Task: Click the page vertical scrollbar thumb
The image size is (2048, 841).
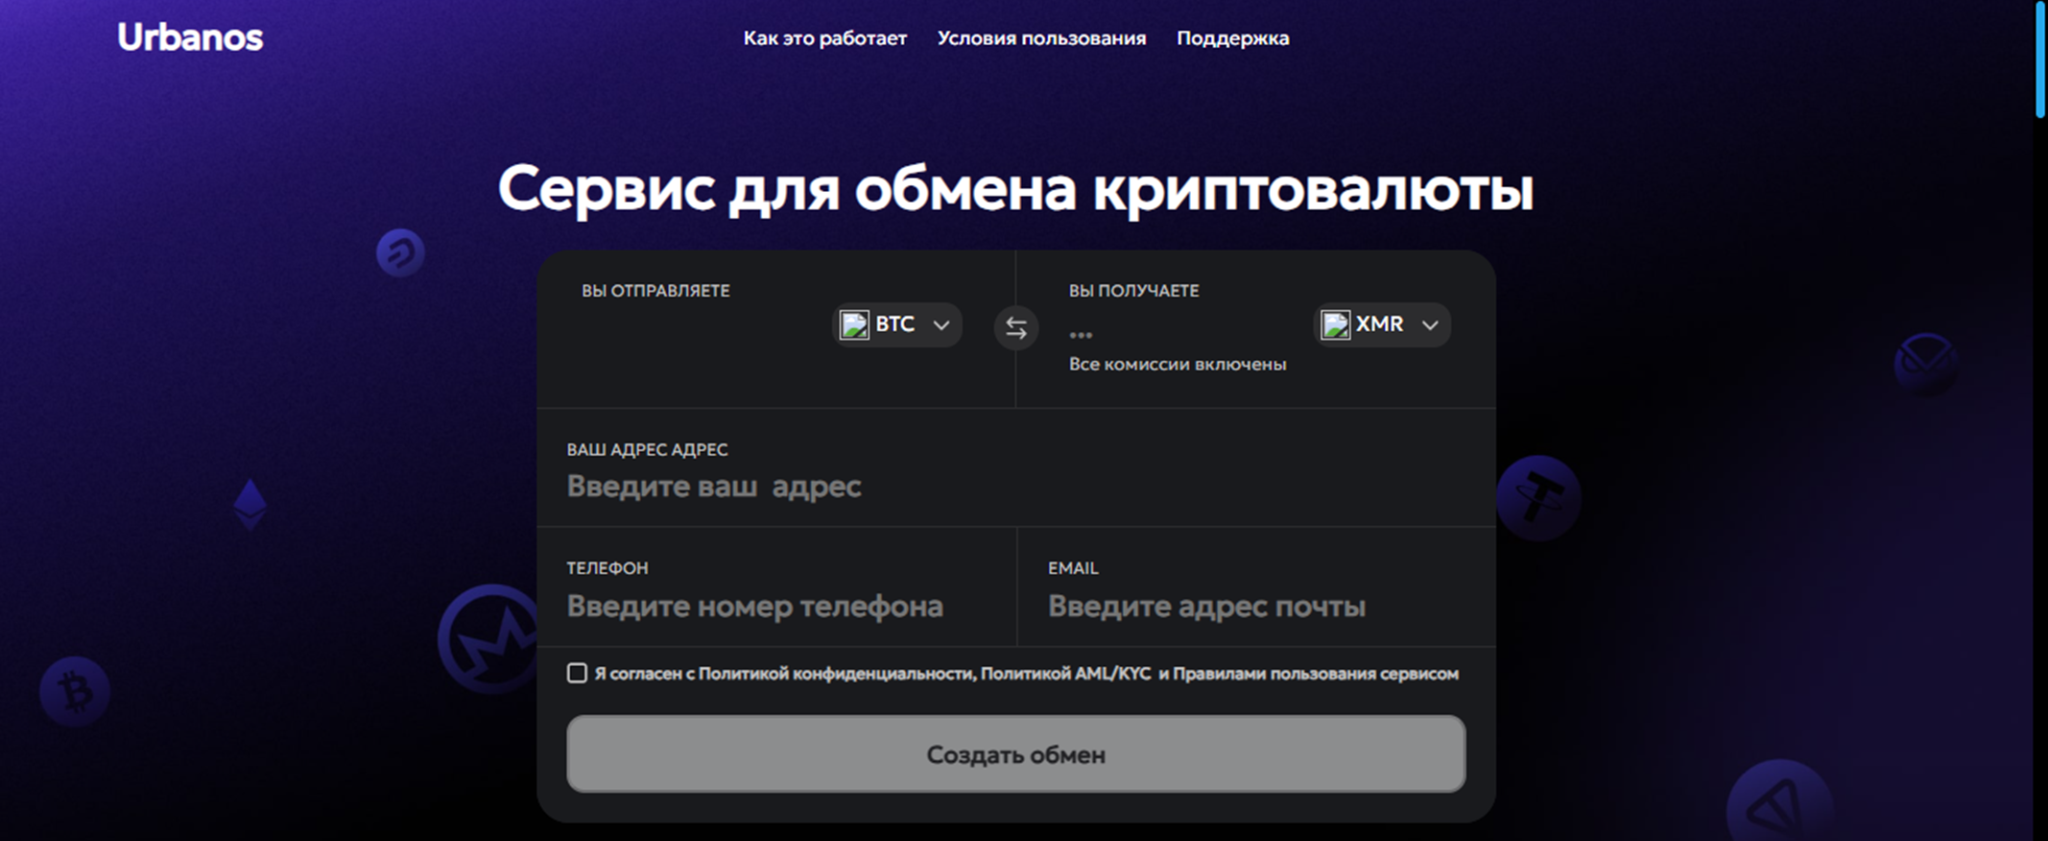Action: point(2040,60)
